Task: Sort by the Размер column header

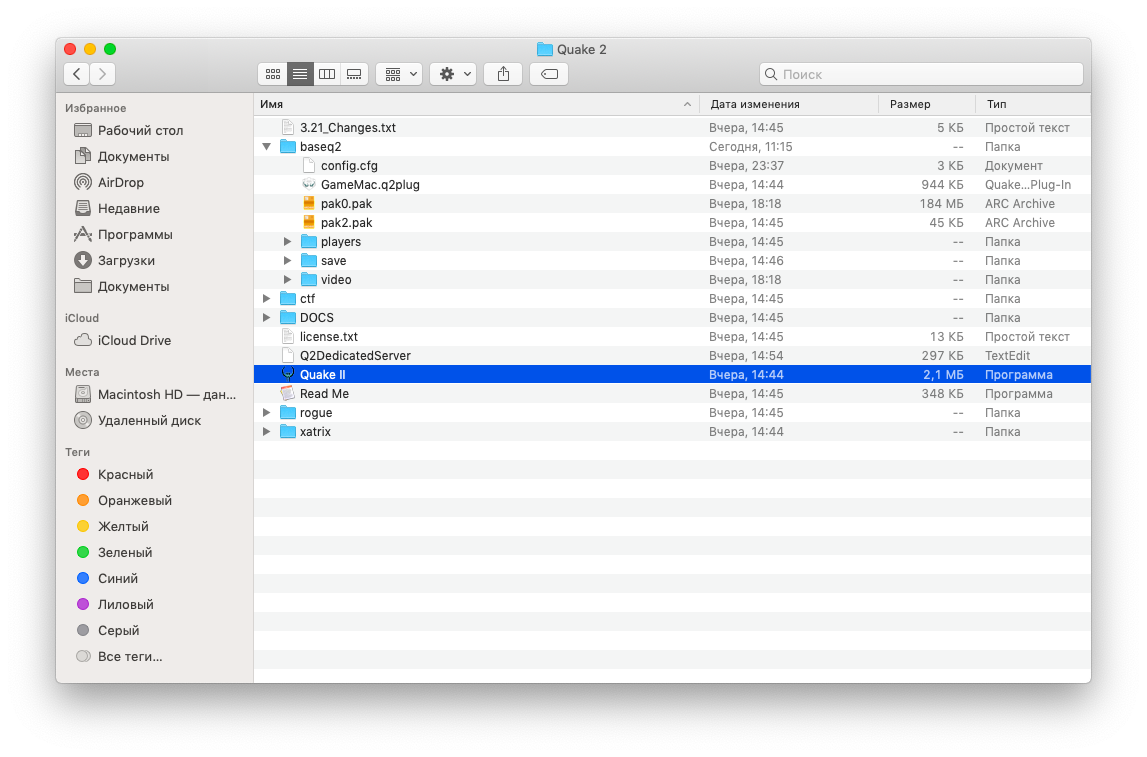Action: click(x=927, y=105)
